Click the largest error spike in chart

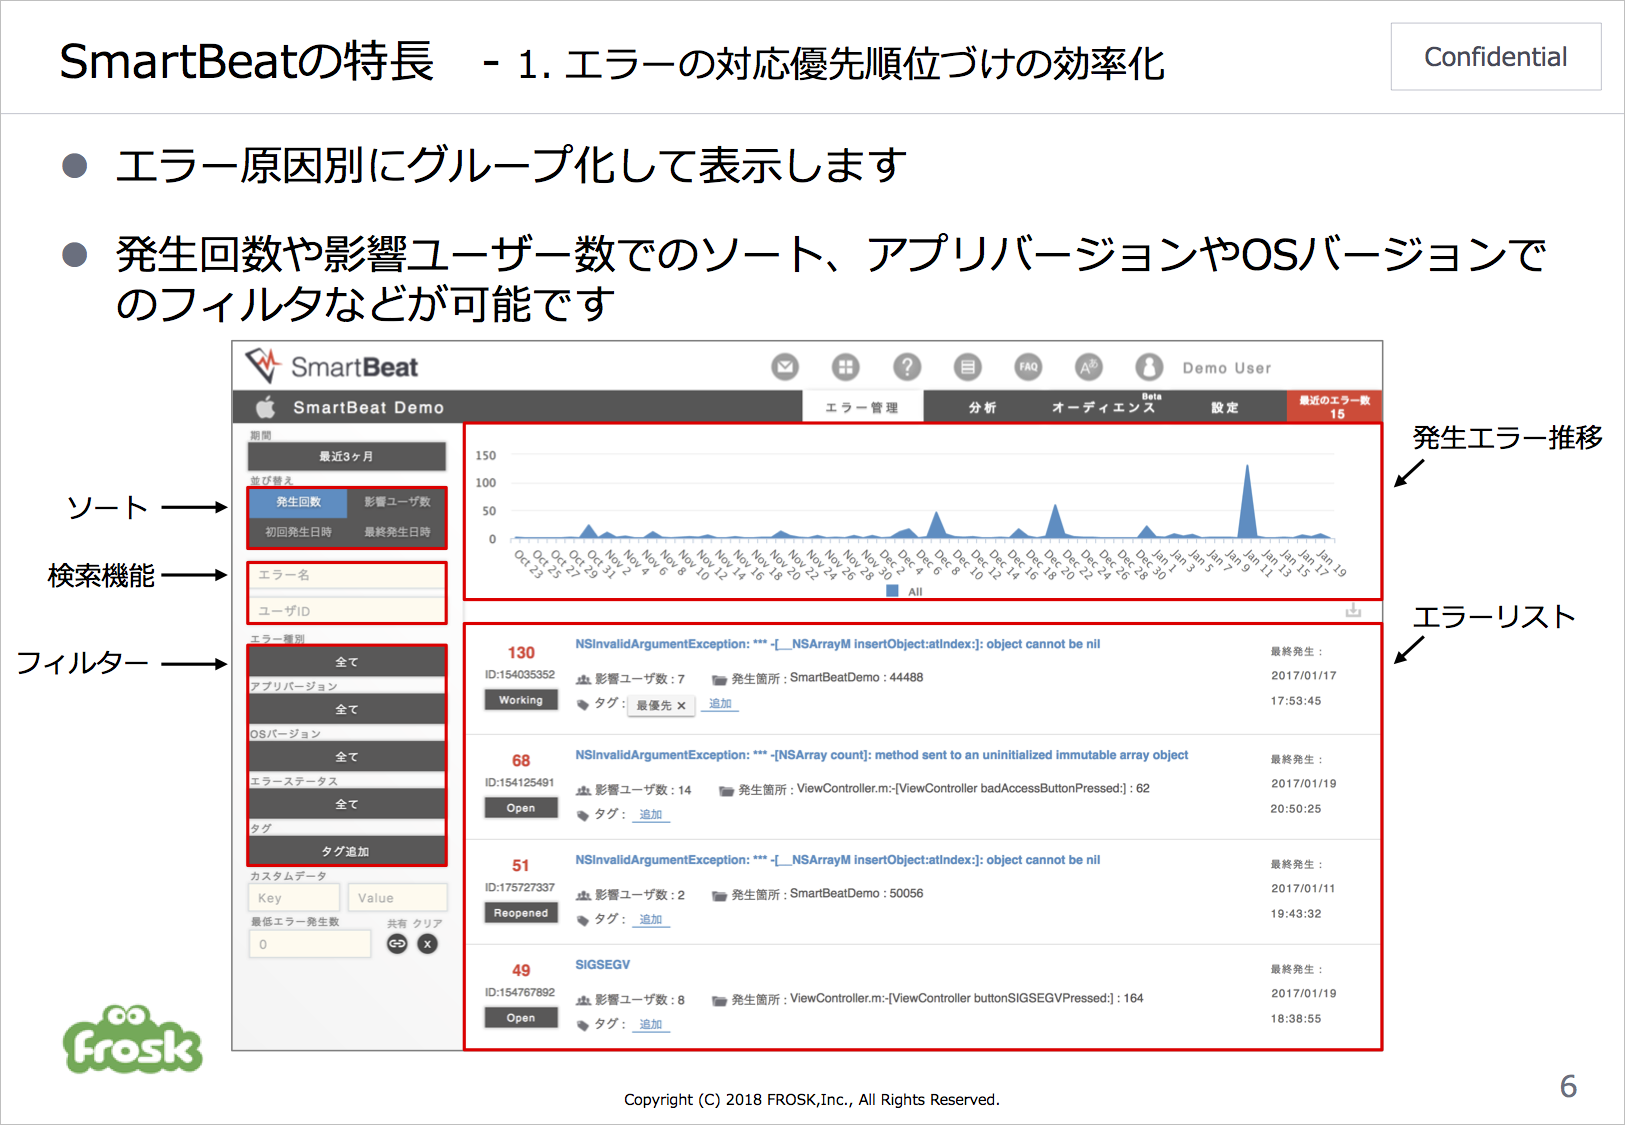[x=1247, y=500]
